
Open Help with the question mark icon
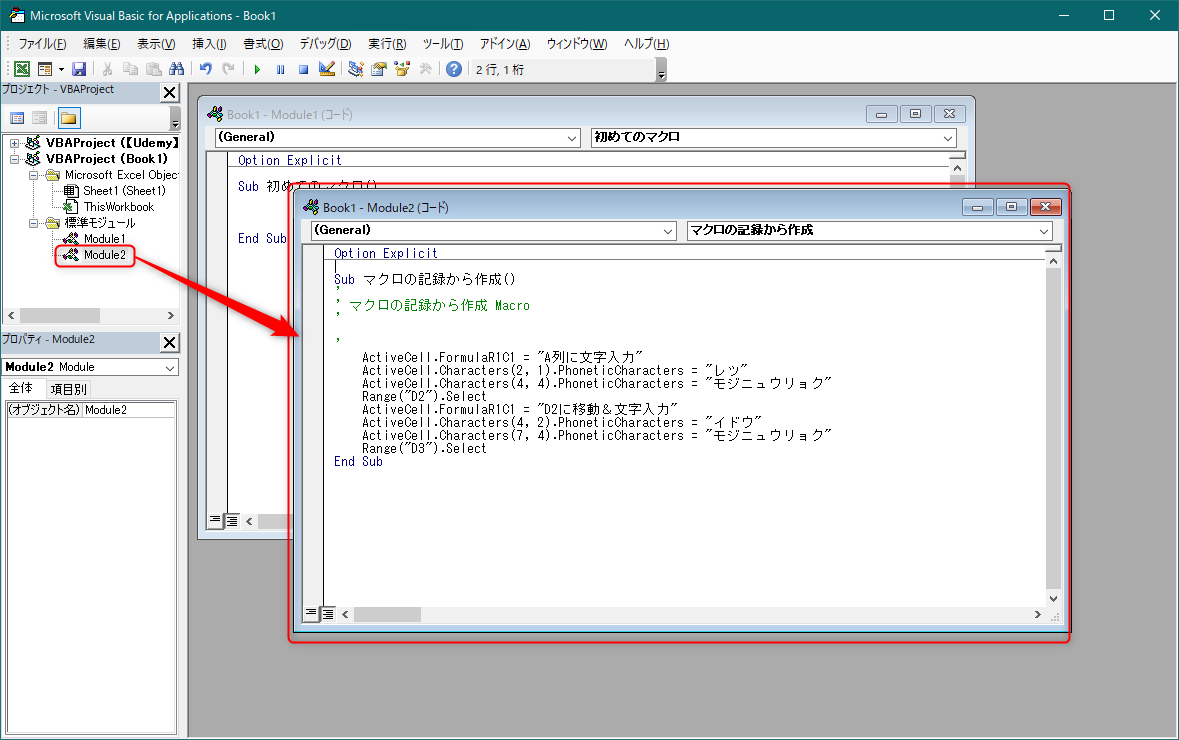point(454,69)
